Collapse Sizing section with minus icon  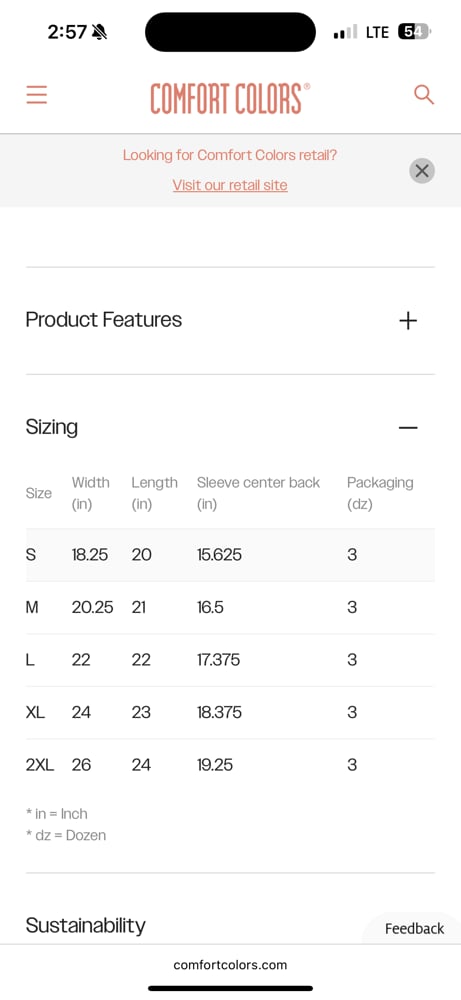[408, 427]
